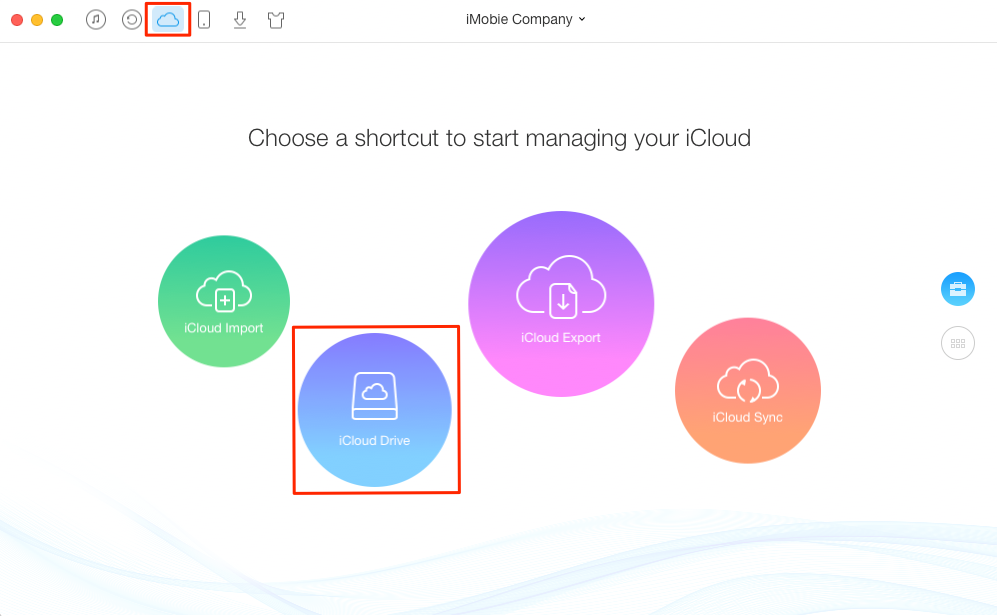Close the window with red button
997x616 pixels.
coord(17,20)
